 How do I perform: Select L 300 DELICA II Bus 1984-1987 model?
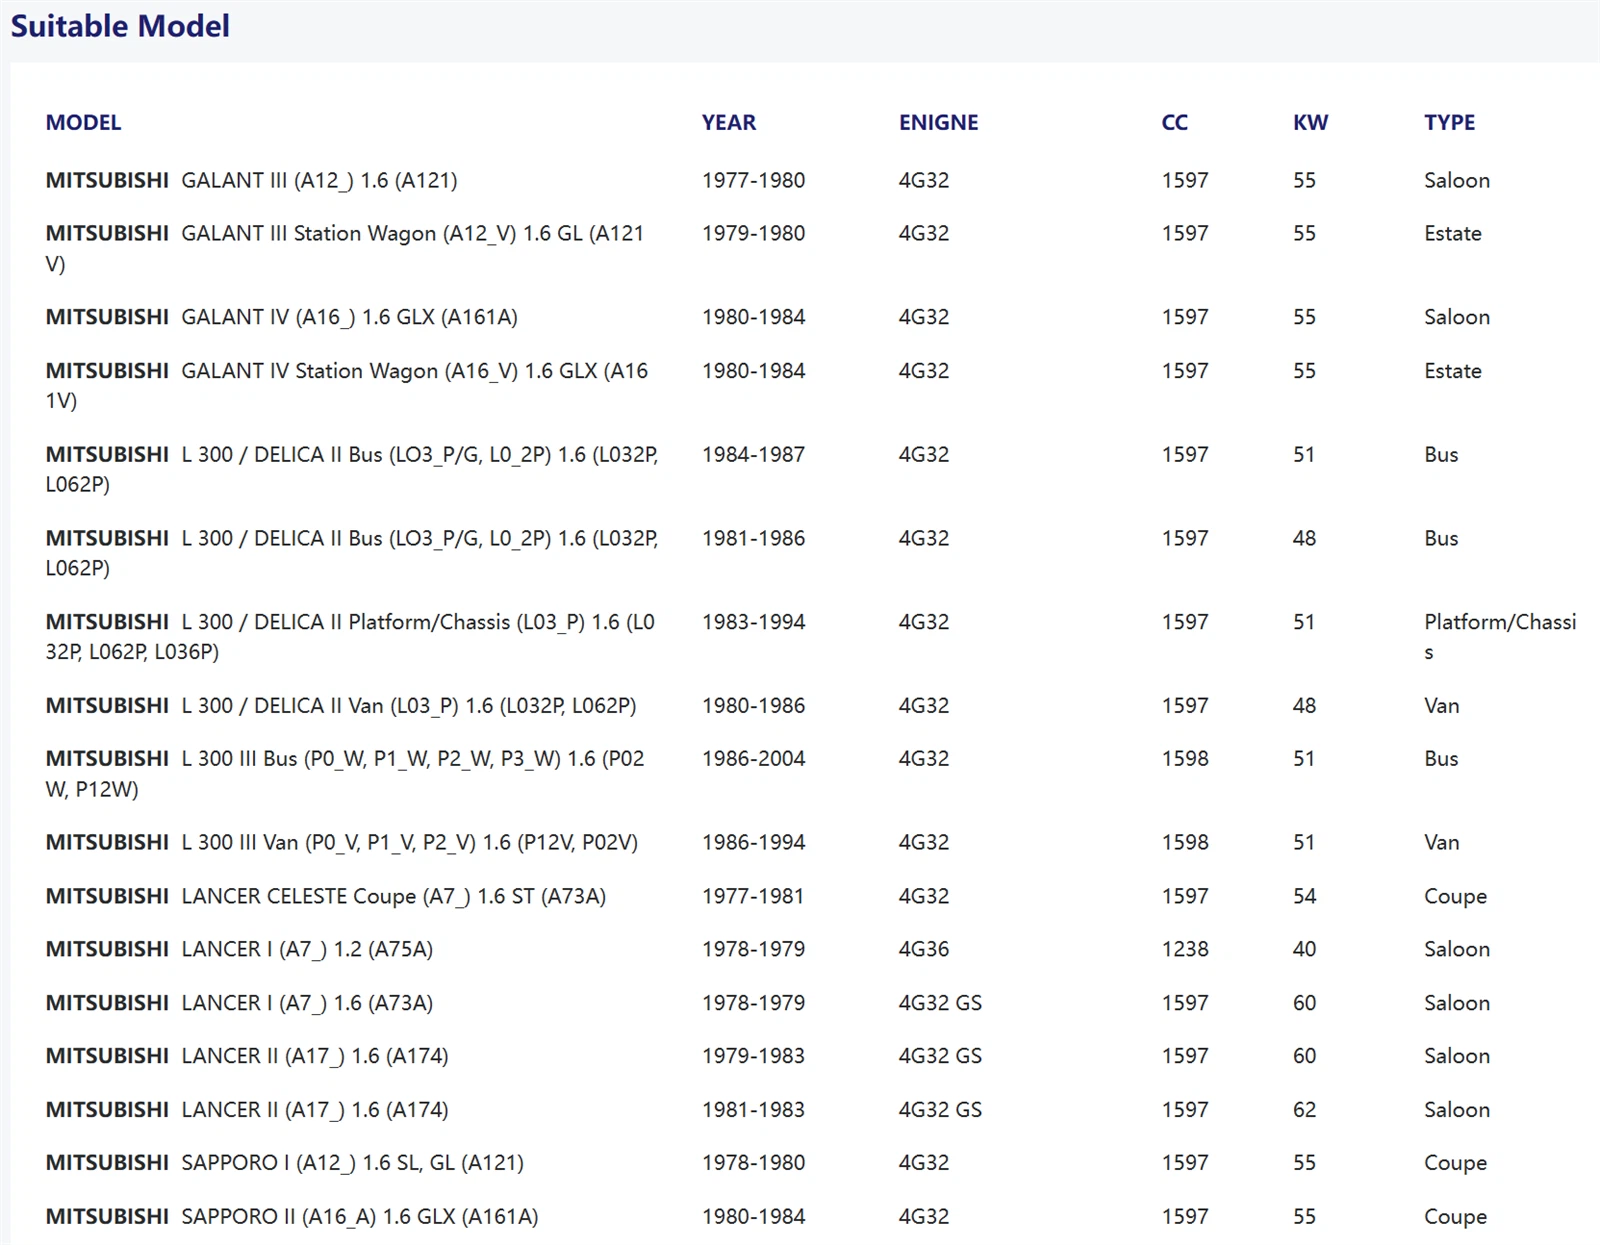(352, 469)
